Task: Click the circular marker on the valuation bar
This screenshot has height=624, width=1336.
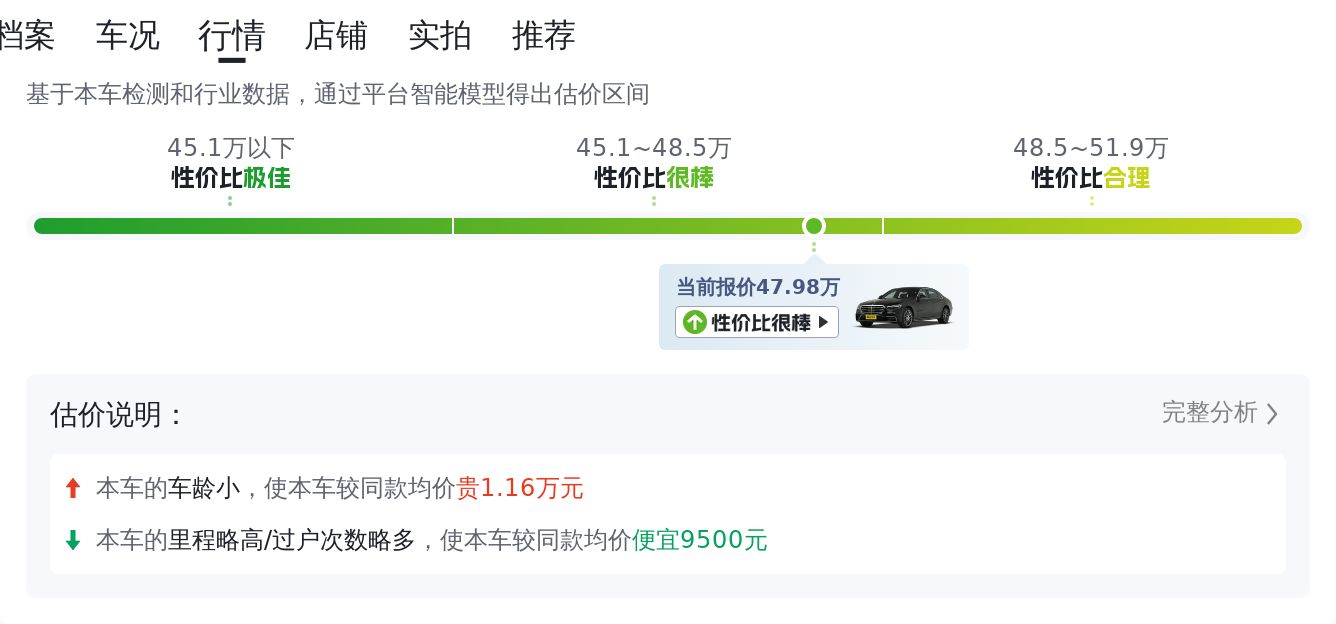Action: 814,226
